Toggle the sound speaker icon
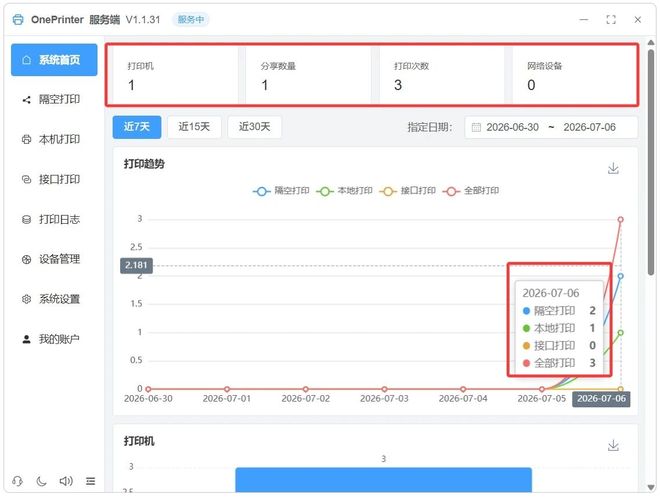The image size is (660, 498). 66,481
